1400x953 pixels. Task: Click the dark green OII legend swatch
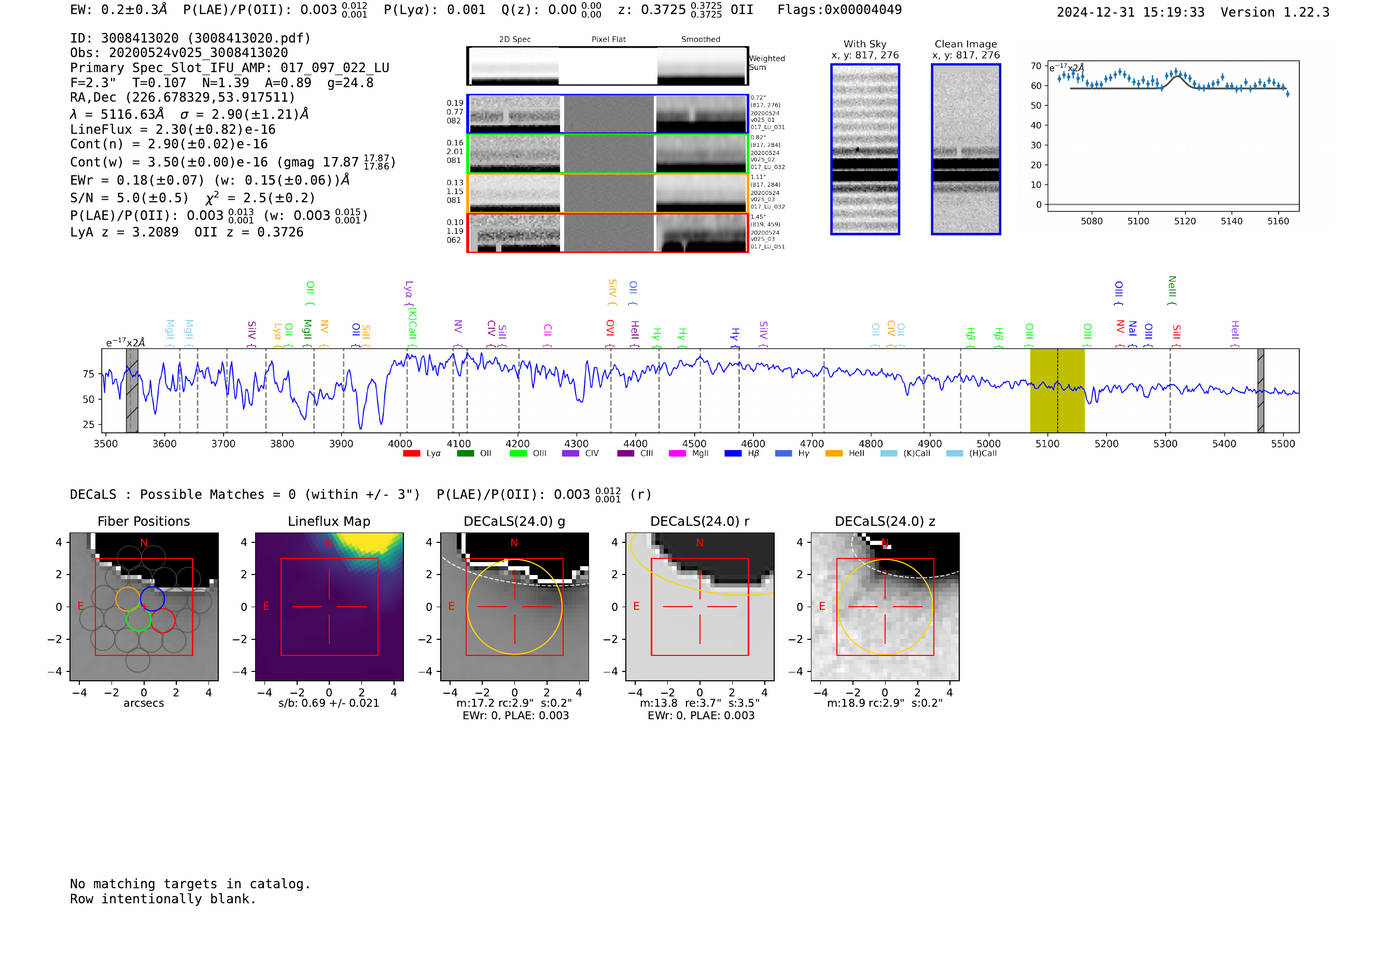465,454
